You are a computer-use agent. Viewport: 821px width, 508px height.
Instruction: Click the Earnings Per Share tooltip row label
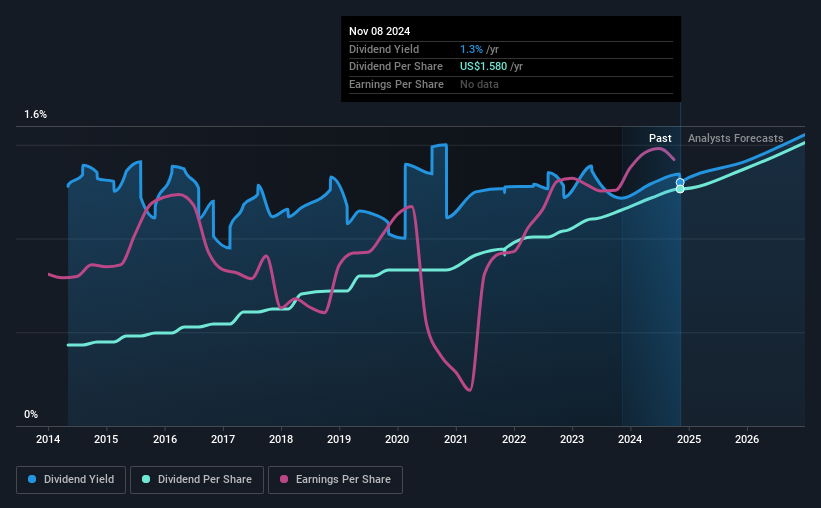396,84
